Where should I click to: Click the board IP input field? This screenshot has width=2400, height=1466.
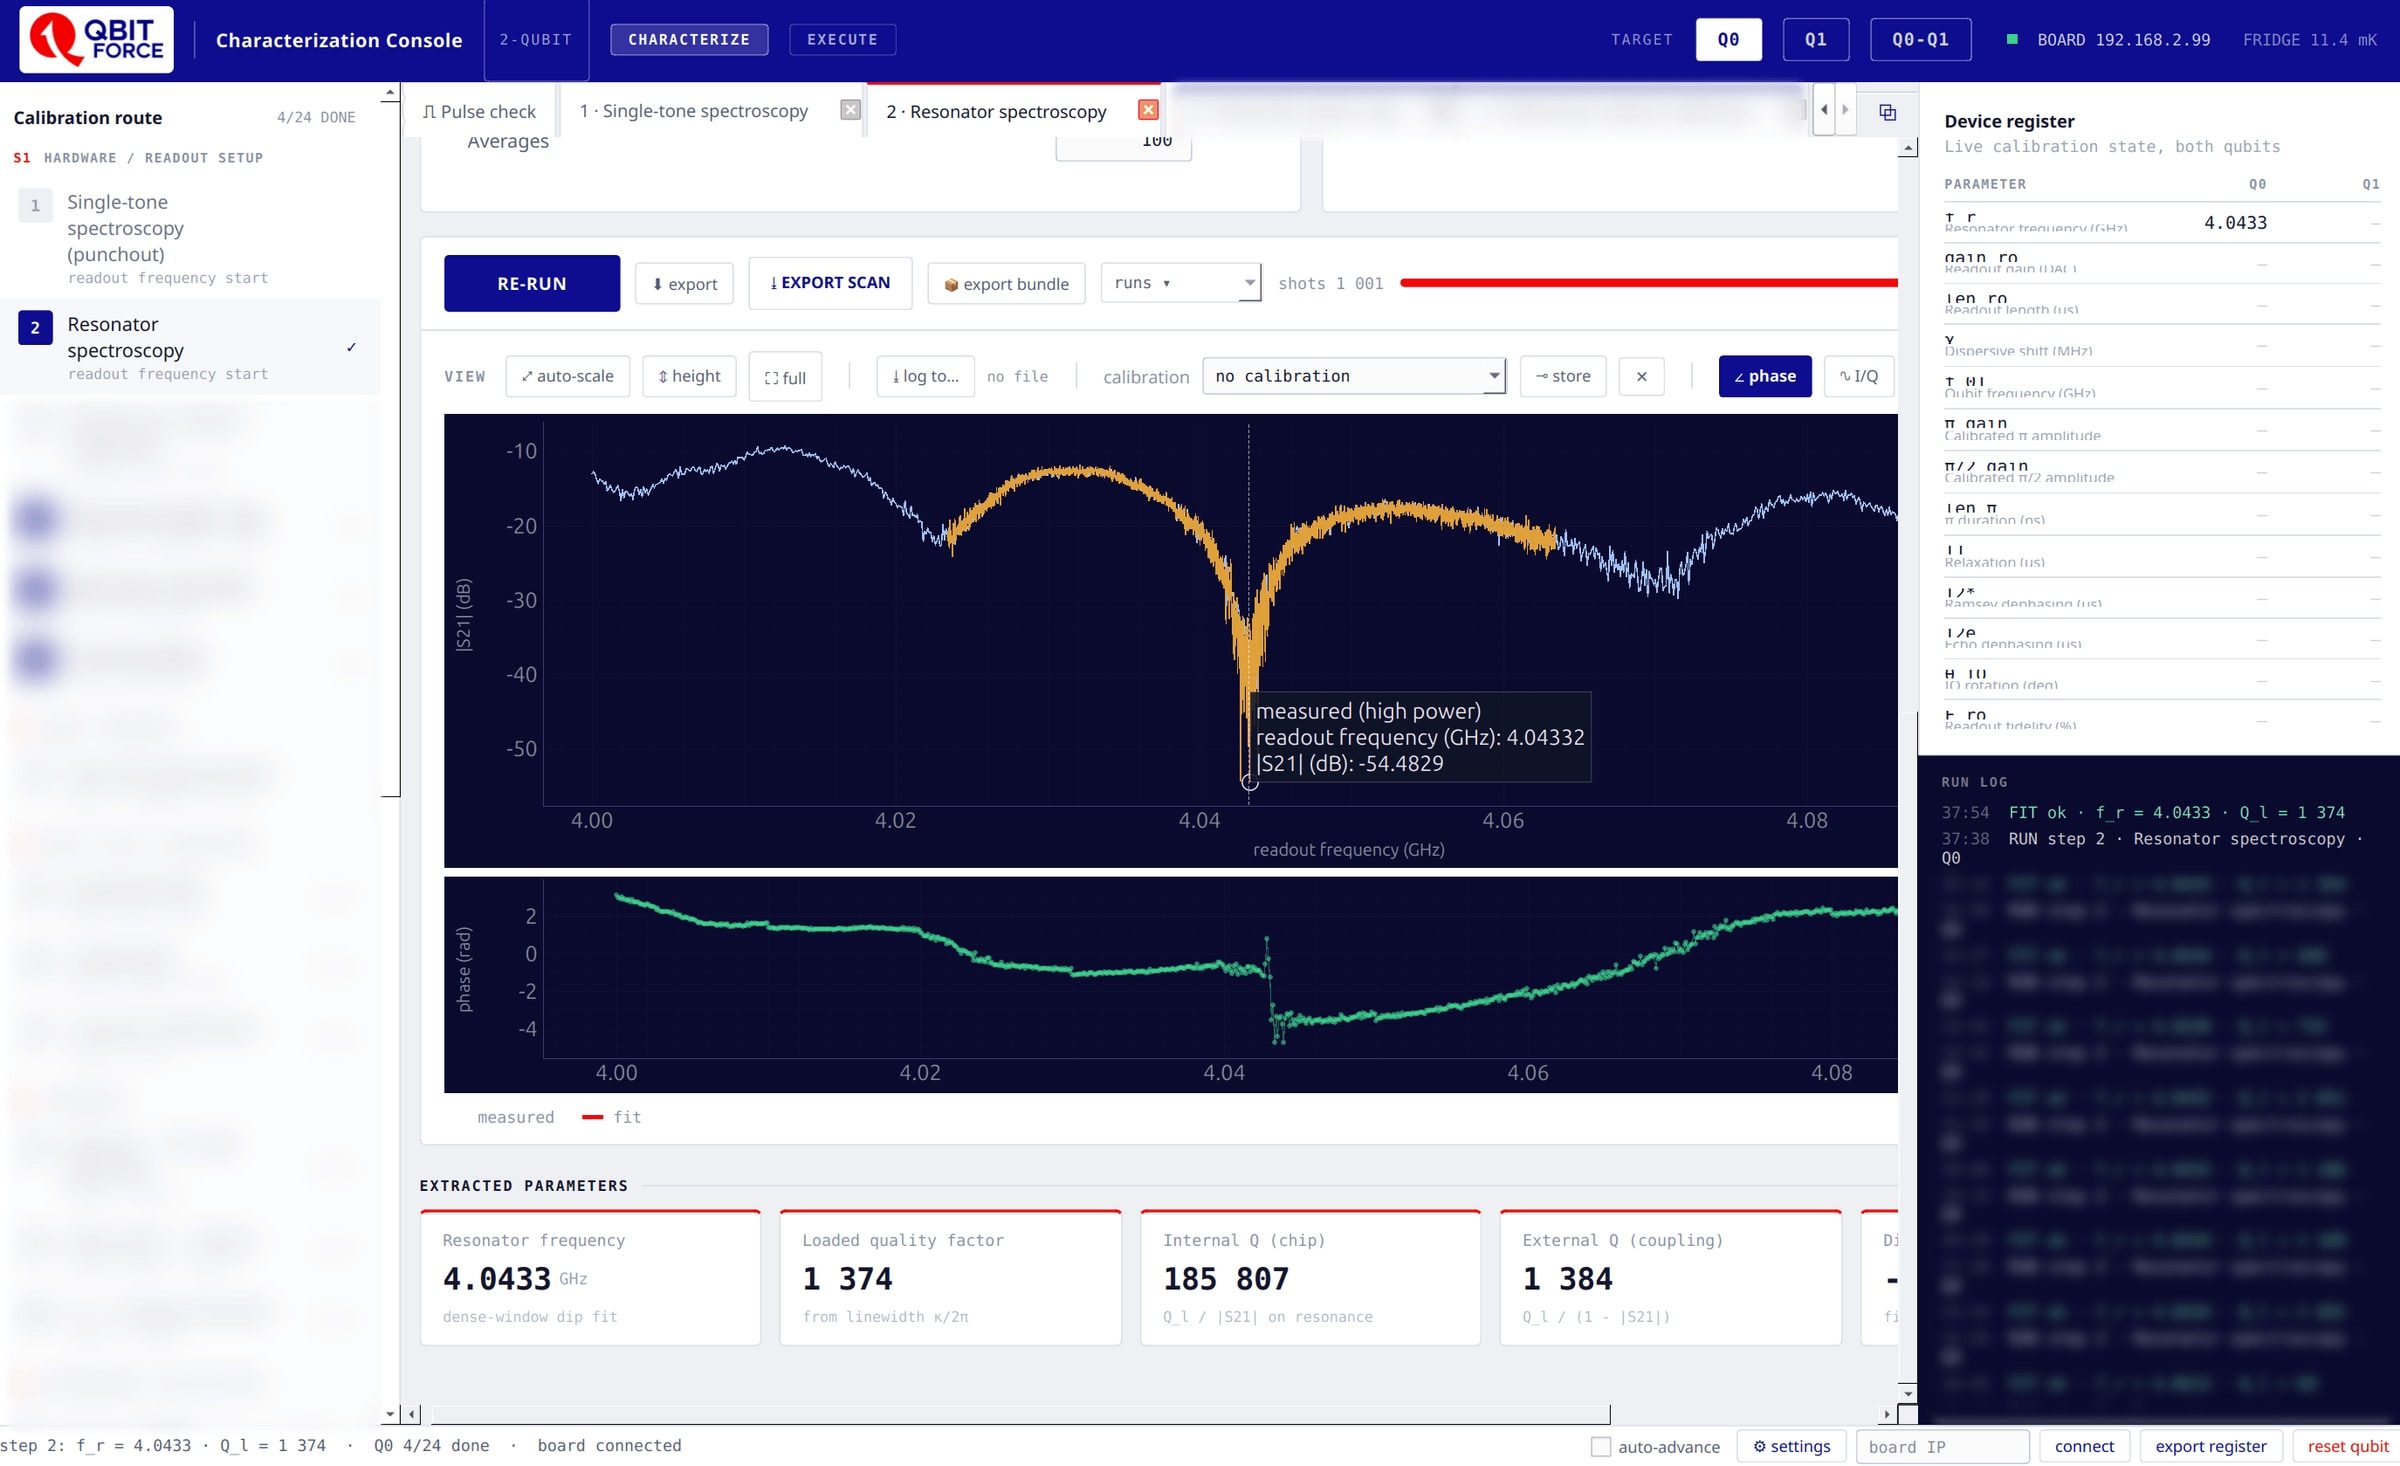pos(1942,1446)
